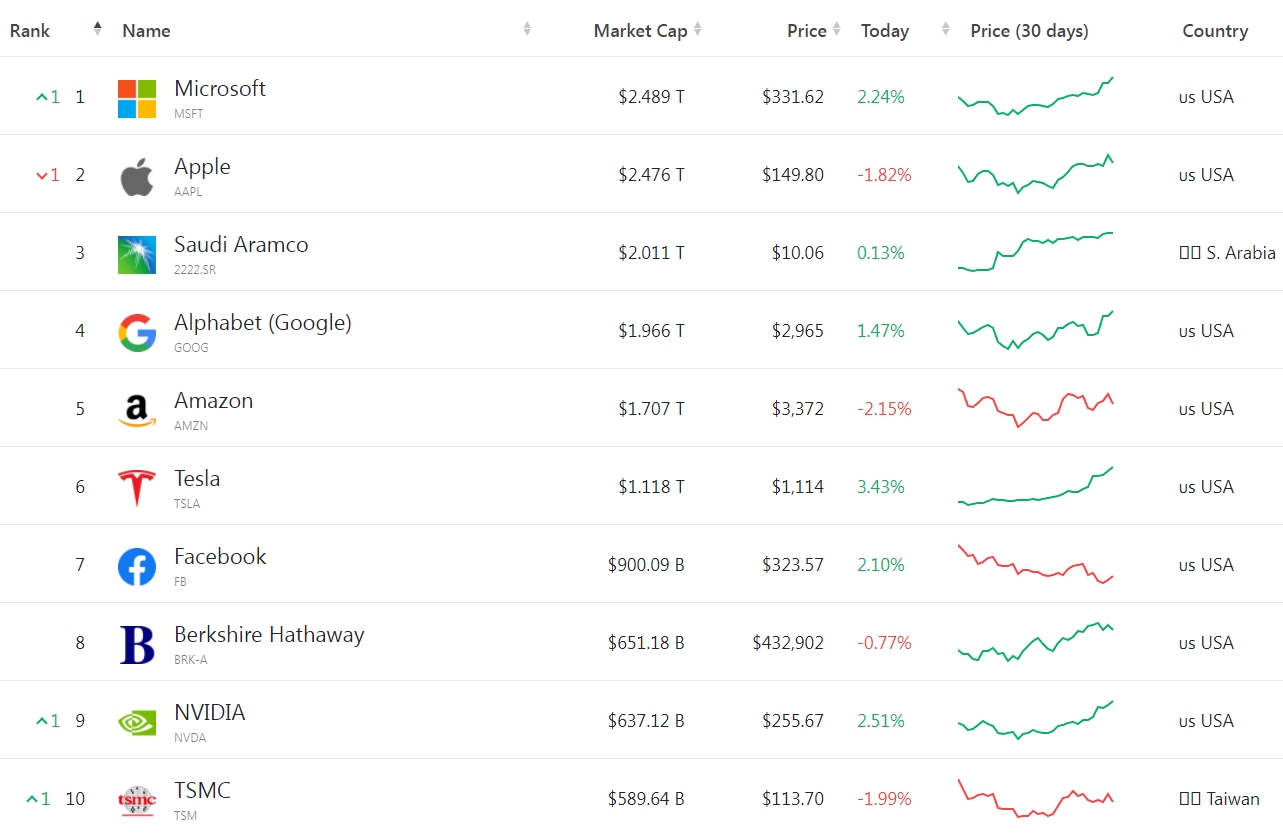Click the 3.43% today change
The width and height of the screenshot is (1283, 833).
[x=881, y=487]
